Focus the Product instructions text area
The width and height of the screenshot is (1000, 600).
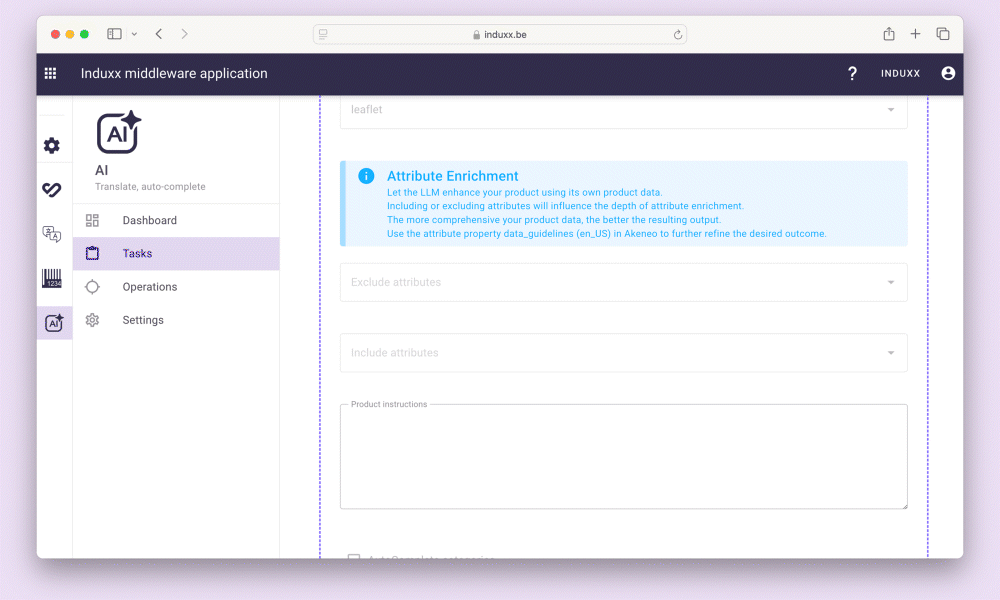pyautogui.click(x=623, y=457)
